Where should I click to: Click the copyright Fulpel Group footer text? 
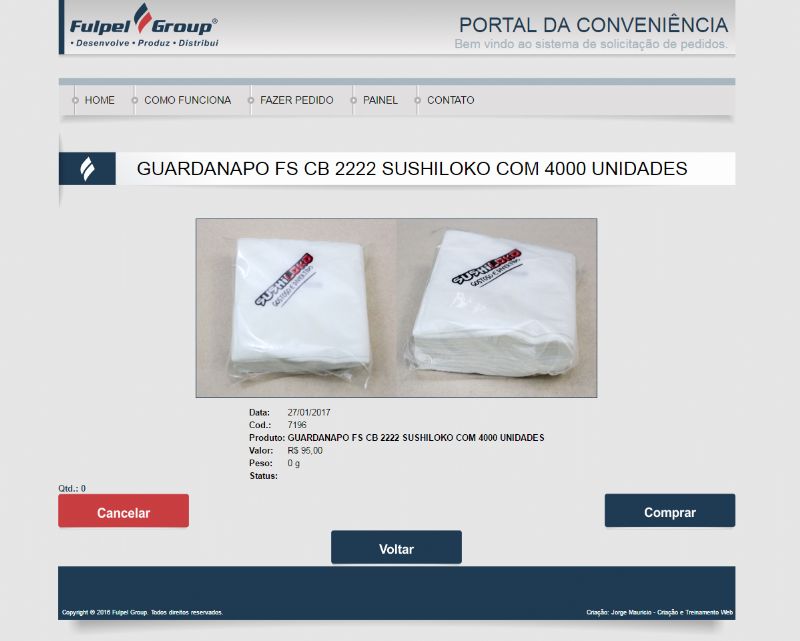point(142,612)
